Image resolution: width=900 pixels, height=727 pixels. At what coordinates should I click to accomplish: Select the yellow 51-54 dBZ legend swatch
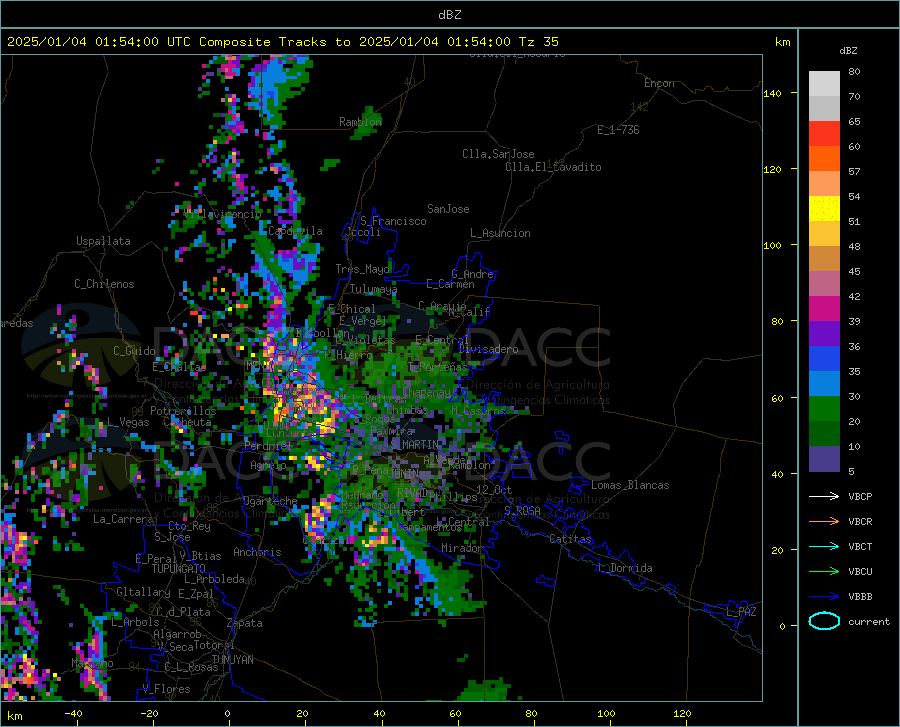pos(824,209)
